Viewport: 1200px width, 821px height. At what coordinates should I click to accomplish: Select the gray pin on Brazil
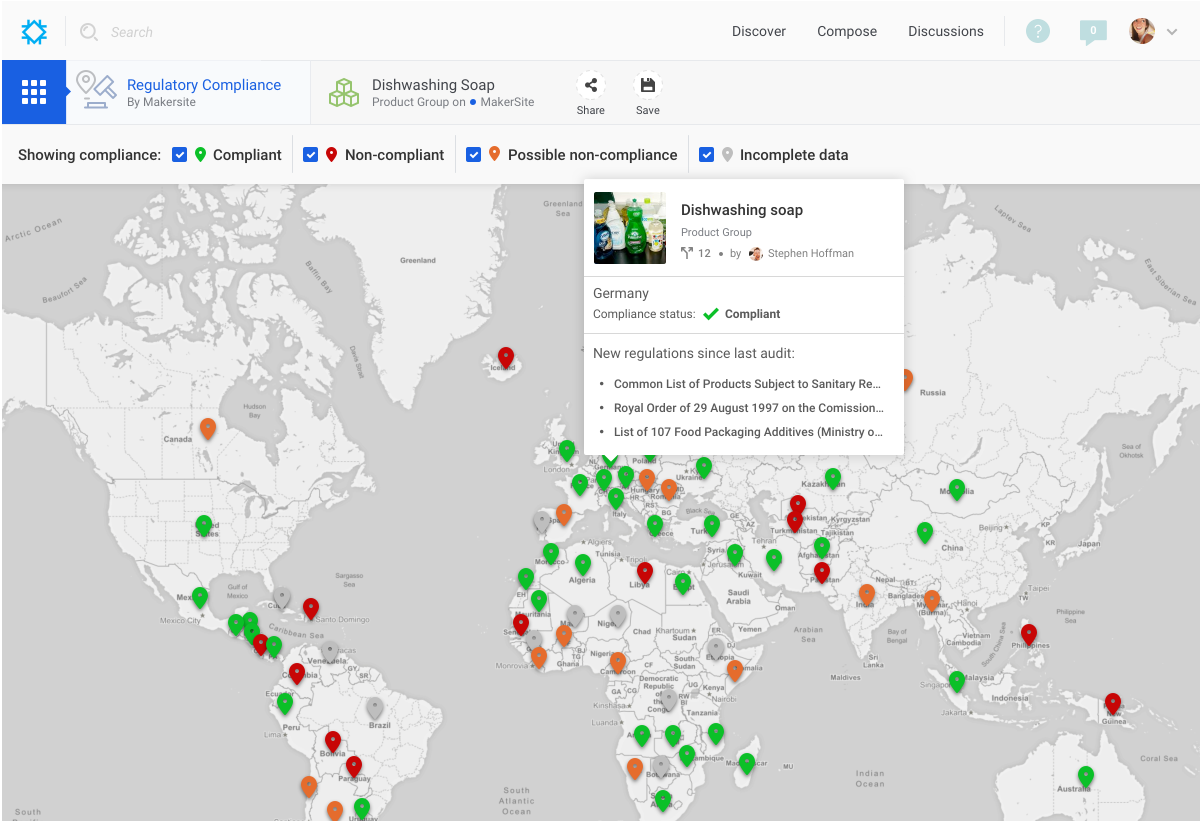375,708
